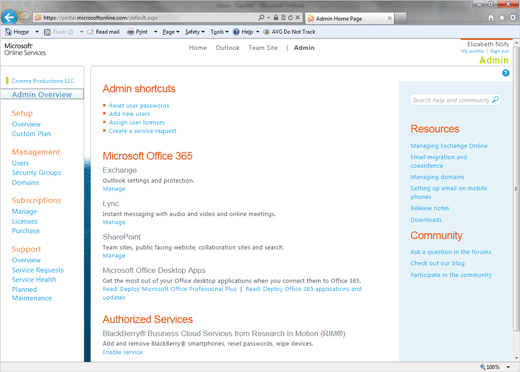The width and height of the screenshot is (520, 372).
Task: Click Read: Deploy Microsoft Office Professional Plus
Action: (x=169, y=289)
